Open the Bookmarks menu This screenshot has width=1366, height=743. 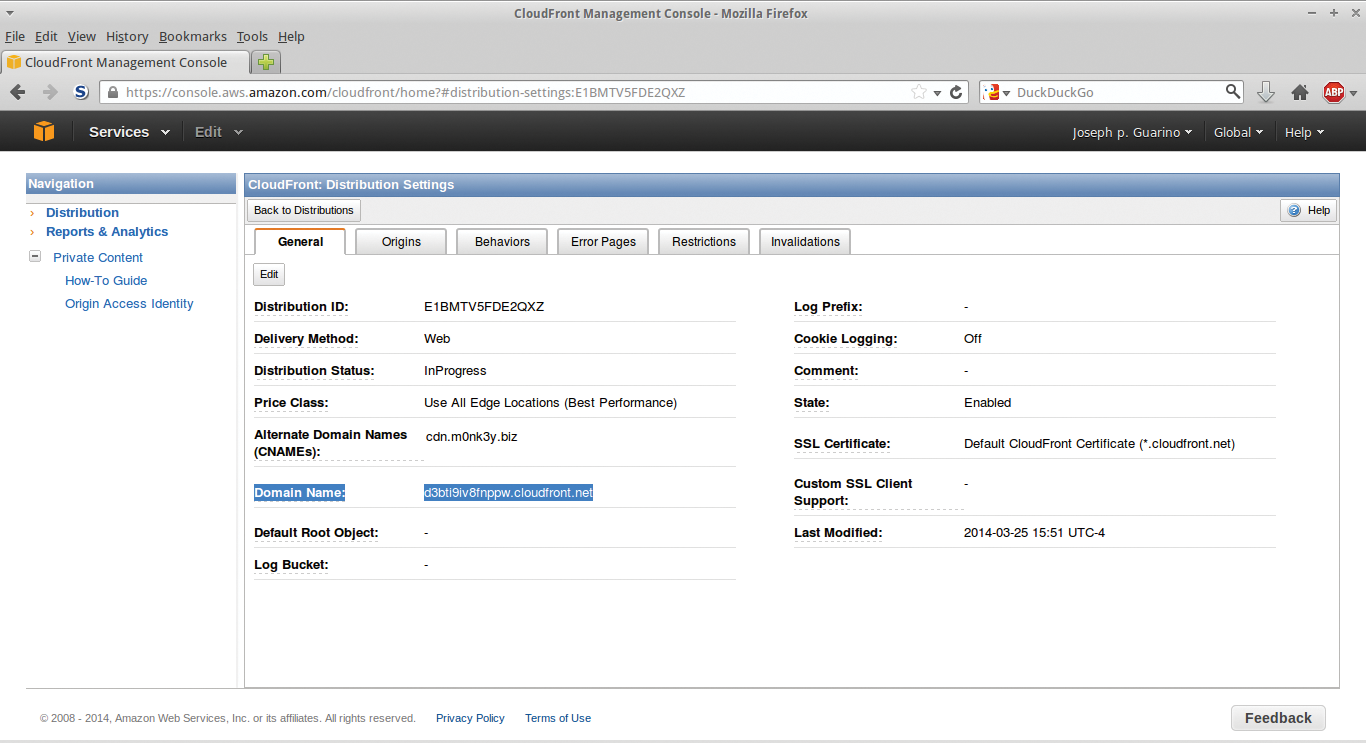coord(193,36)
